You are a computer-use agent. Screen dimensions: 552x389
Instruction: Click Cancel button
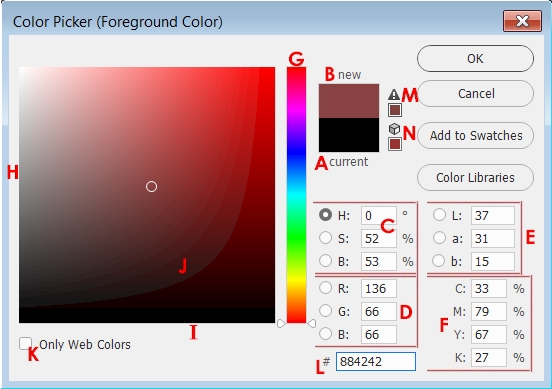(x=475, y=94)
